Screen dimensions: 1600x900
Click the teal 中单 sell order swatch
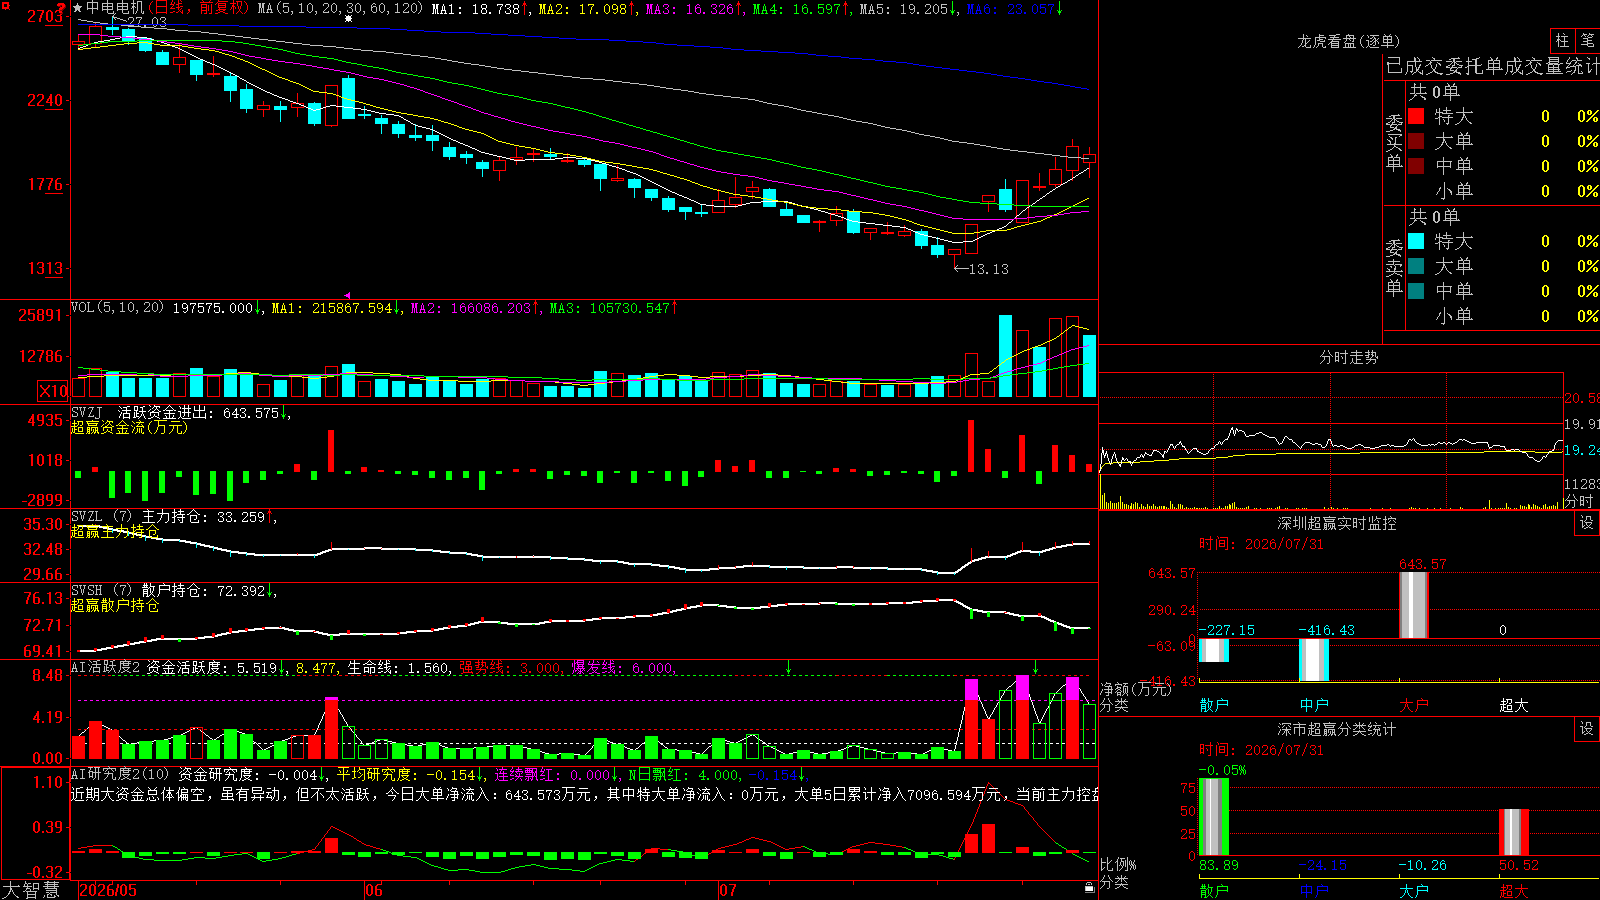click(1416, 290)
